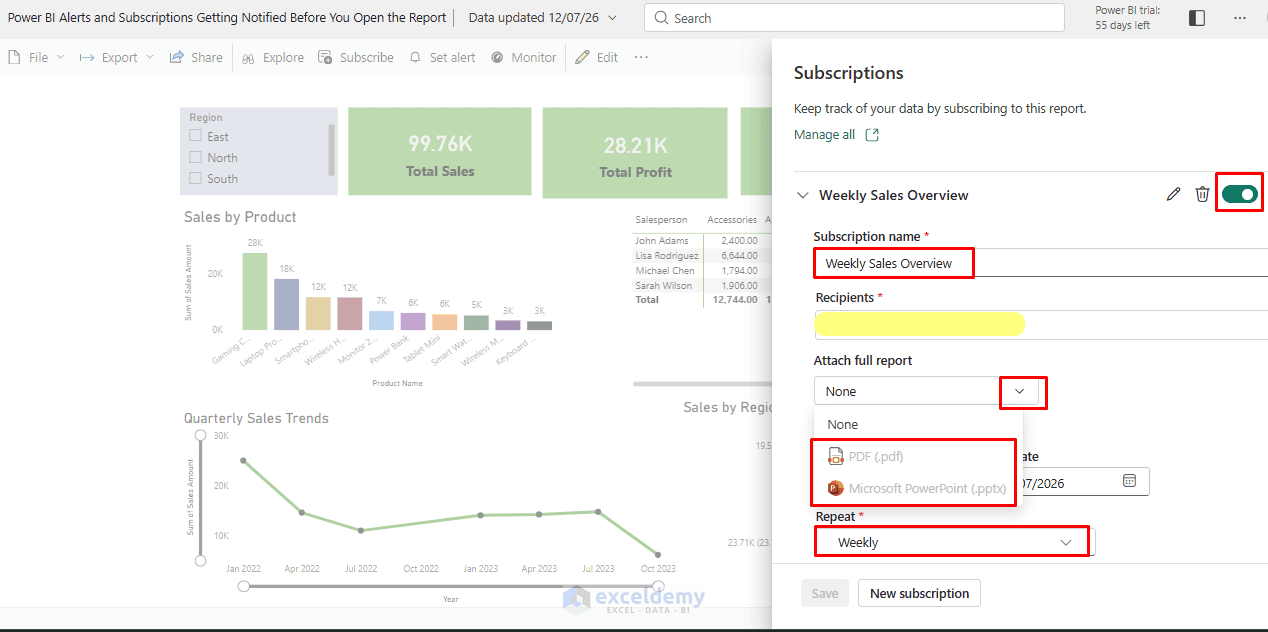Click the Michael Chen table row
This screenshot has width=1268, height=632.
702,270
